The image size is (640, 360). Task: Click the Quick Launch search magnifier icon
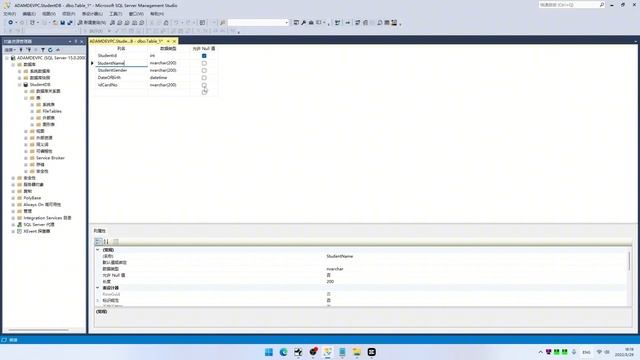pos(602,4)
